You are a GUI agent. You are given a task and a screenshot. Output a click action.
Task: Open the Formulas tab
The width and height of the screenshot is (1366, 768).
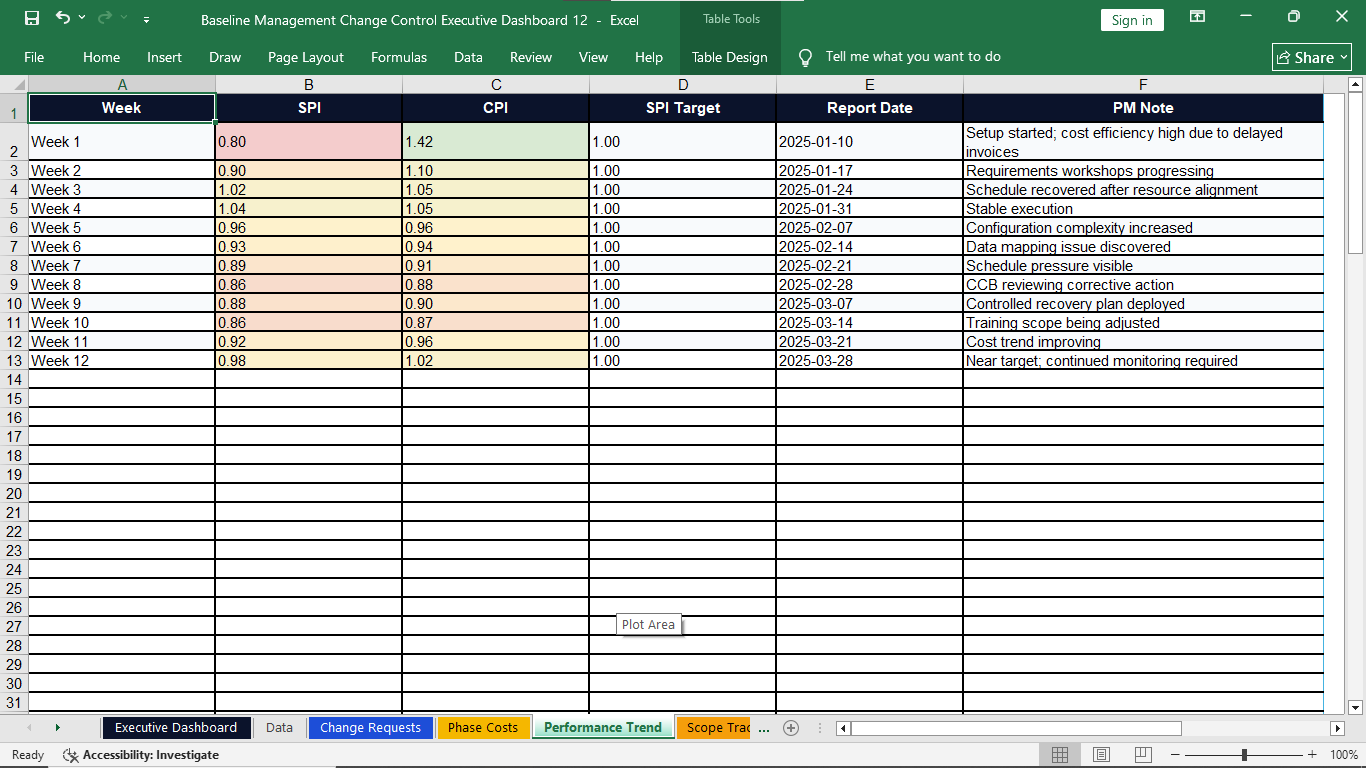tap(399, 57)
